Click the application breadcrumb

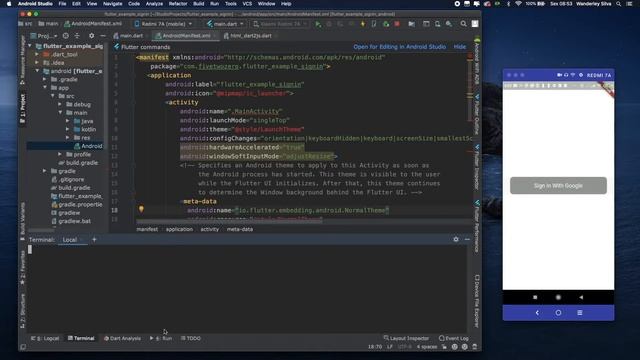click(x=179, y=229)
